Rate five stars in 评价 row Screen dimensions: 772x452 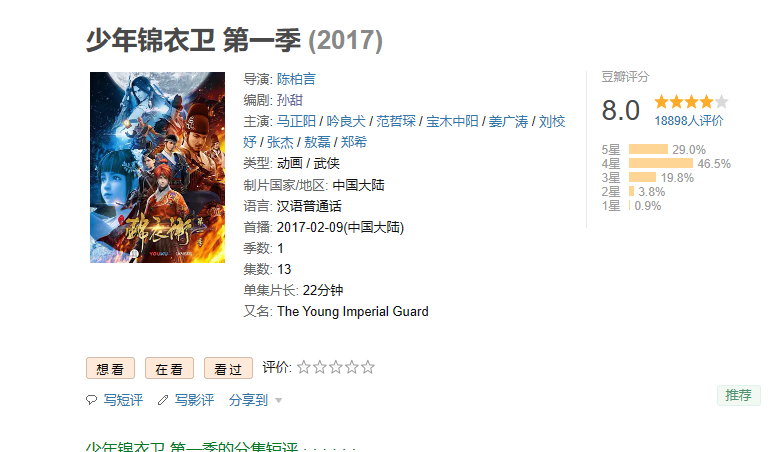pyautogui.click(x=368, y=367)
